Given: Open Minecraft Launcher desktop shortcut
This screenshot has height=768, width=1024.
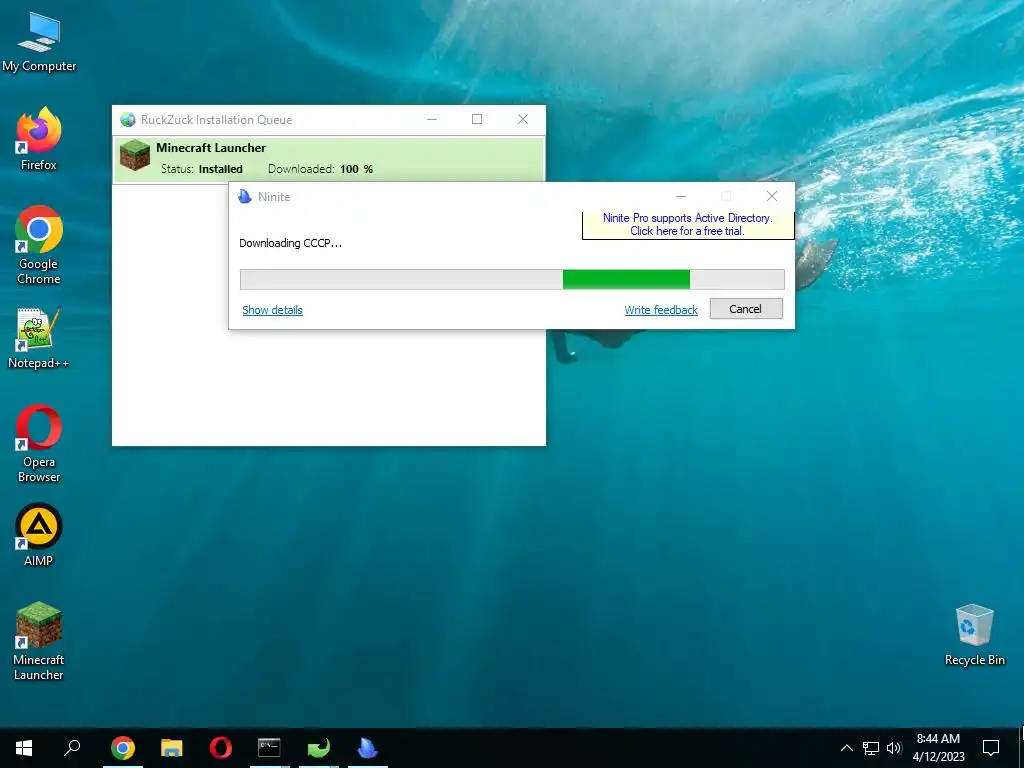Looking at the screenshot, I should click(x=39, y=641).
